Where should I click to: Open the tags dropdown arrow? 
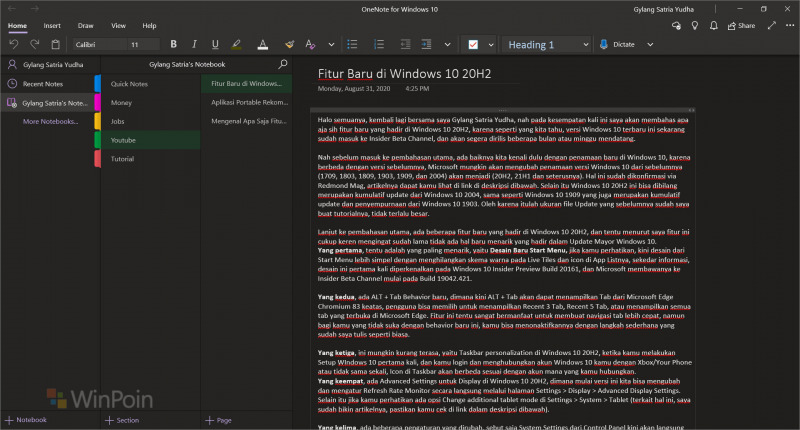pos(491,44)
